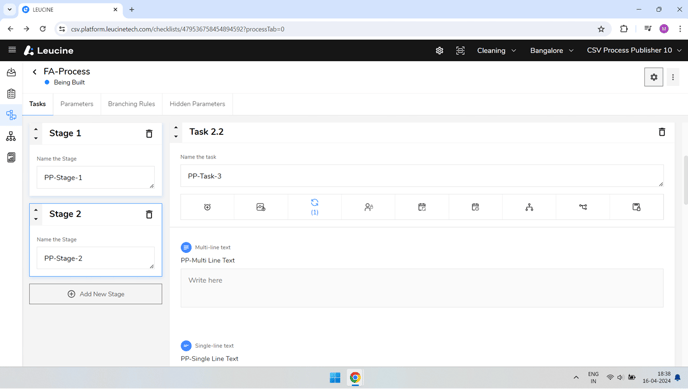Open the three-dot more options menu

click(x=673, y=77)
